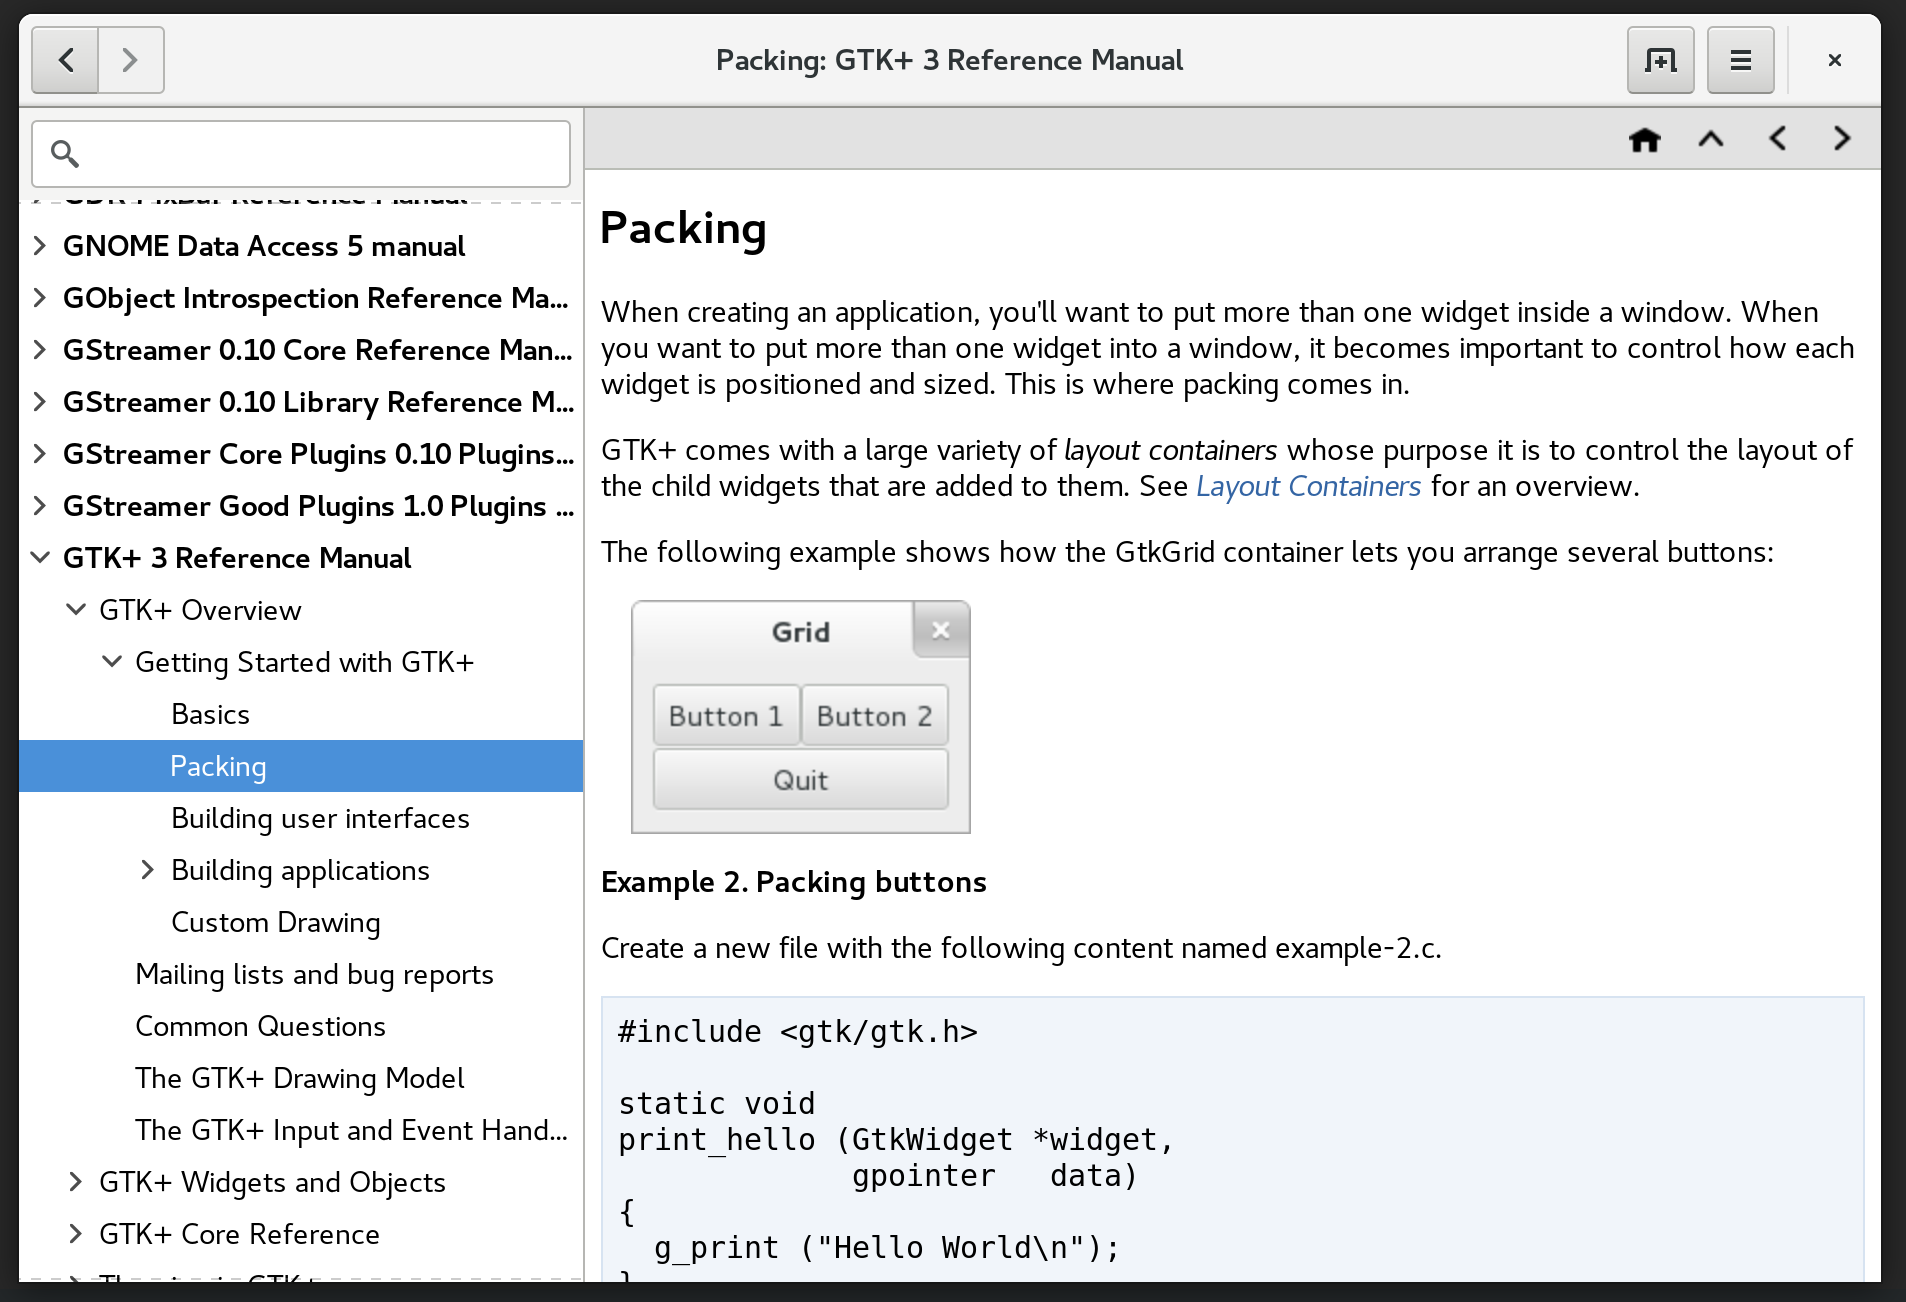Select GStreamer 0.10 Core Reference book
The width and height of the screenshot is (1906, 1302).
pyautogui.click(x=318, y=350)
